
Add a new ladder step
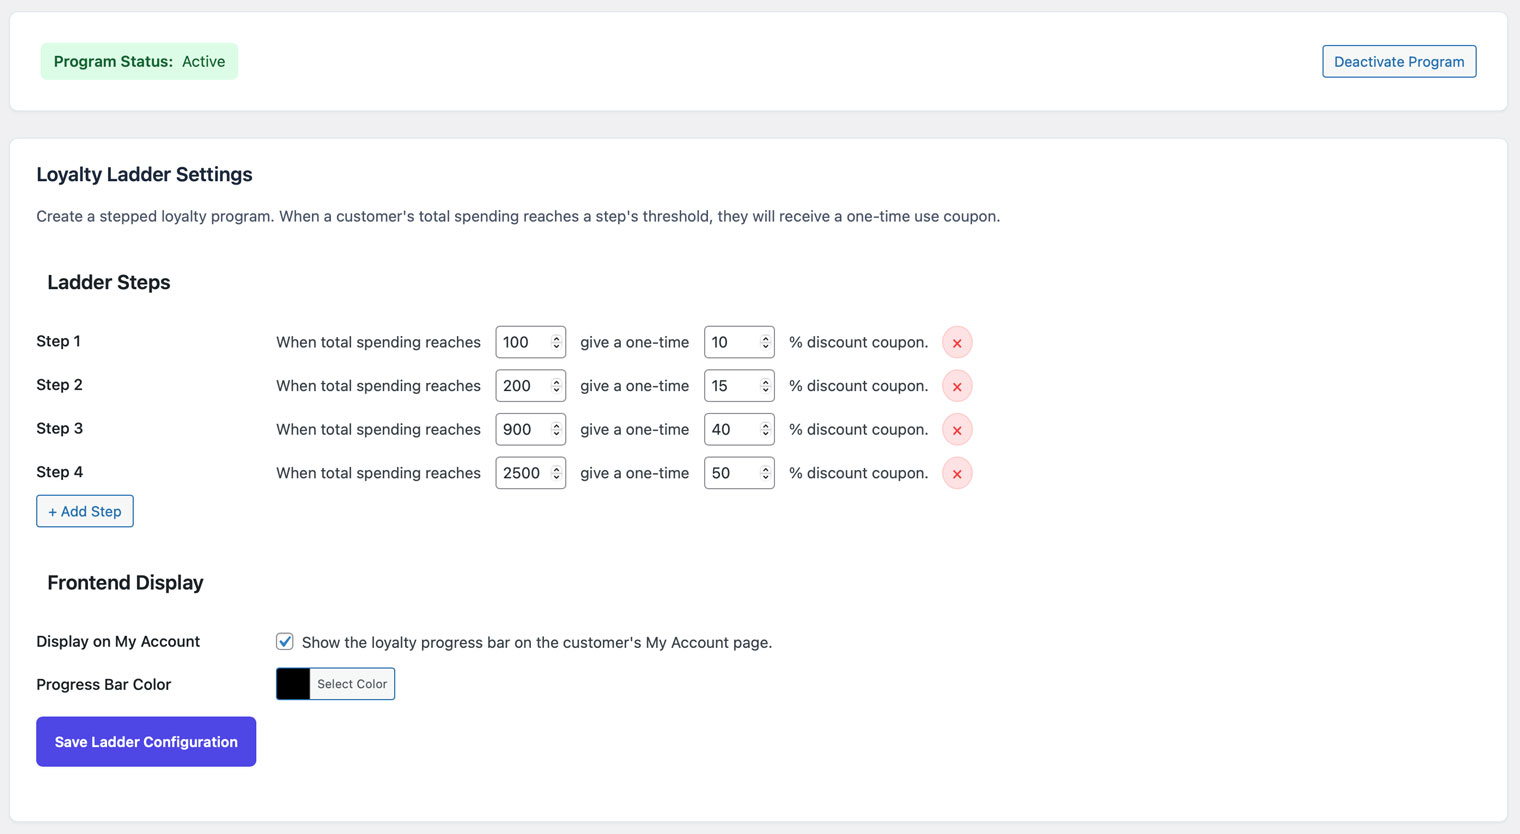point(84,511)
